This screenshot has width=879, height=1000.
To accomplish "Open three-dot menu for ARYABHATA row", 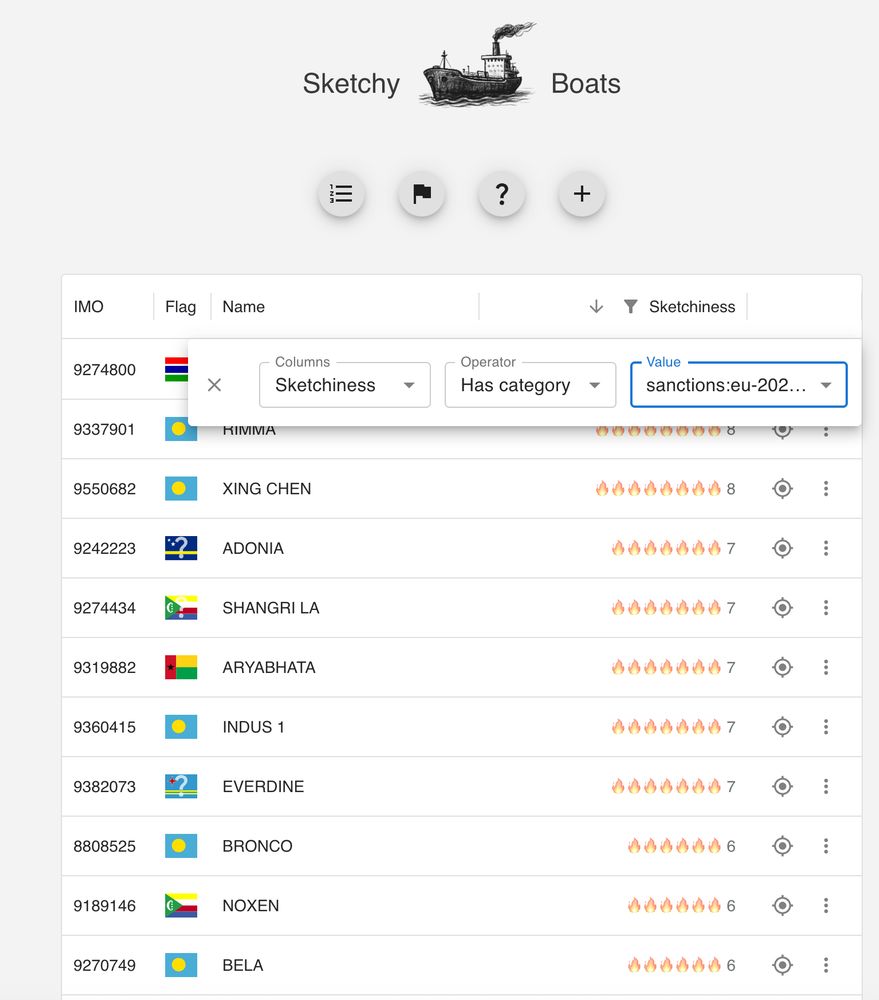I will (826, 667).
